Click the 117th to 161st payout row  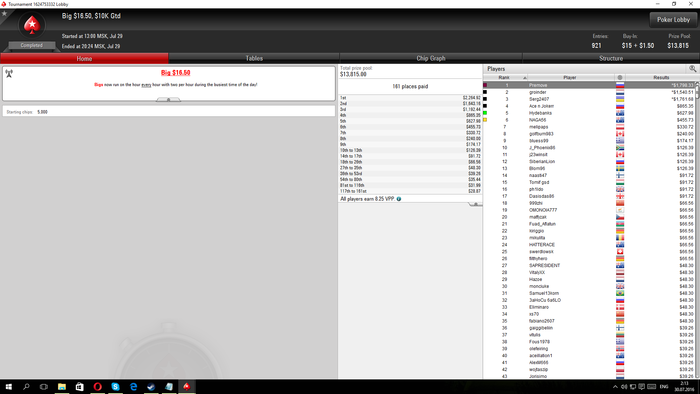[410, 191]
